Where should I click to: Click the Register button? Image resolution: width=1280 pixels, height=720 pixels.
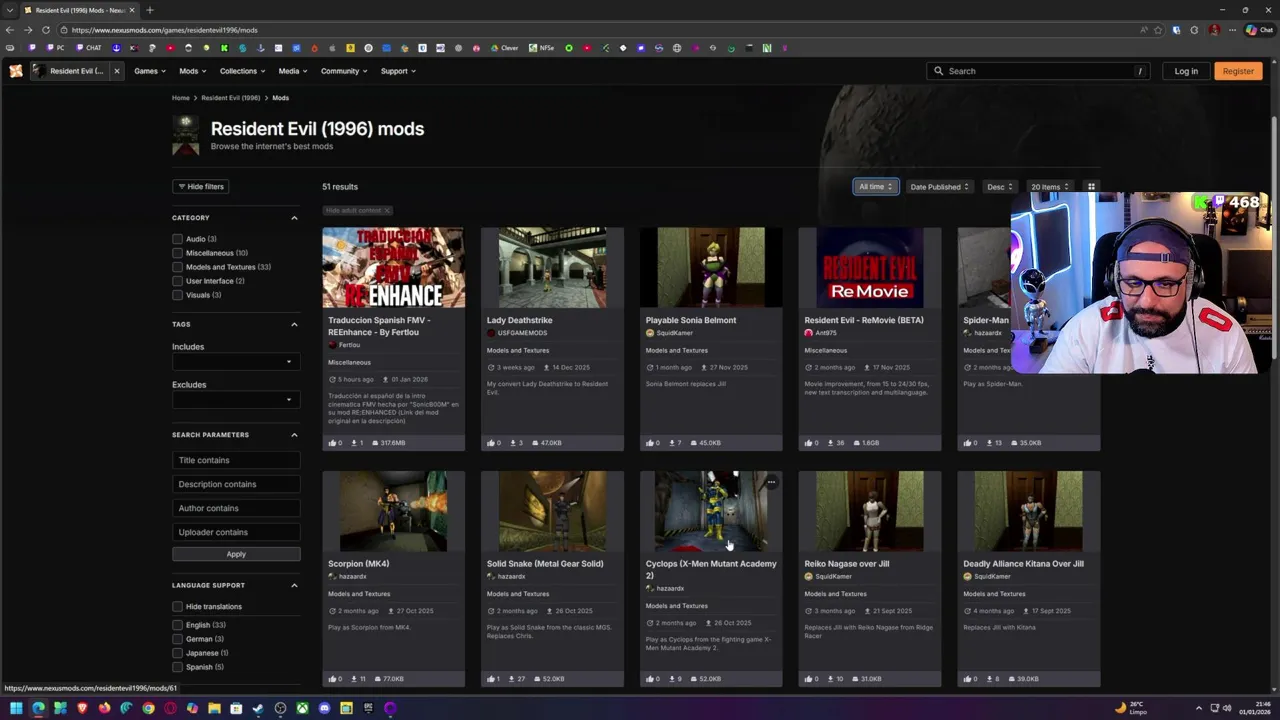(1238, 71)
